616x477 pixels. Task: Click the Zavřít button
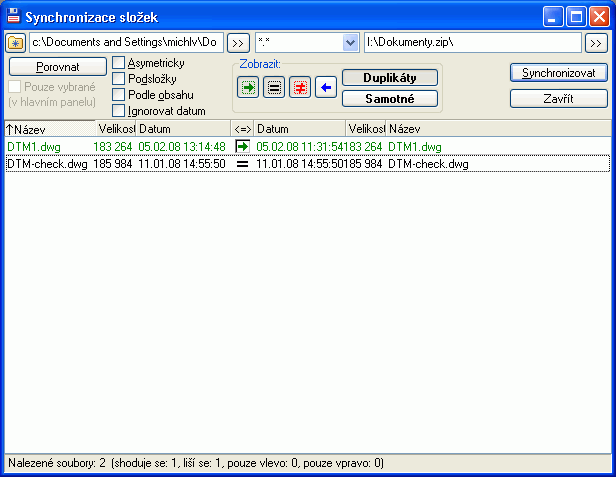point(559,99)
